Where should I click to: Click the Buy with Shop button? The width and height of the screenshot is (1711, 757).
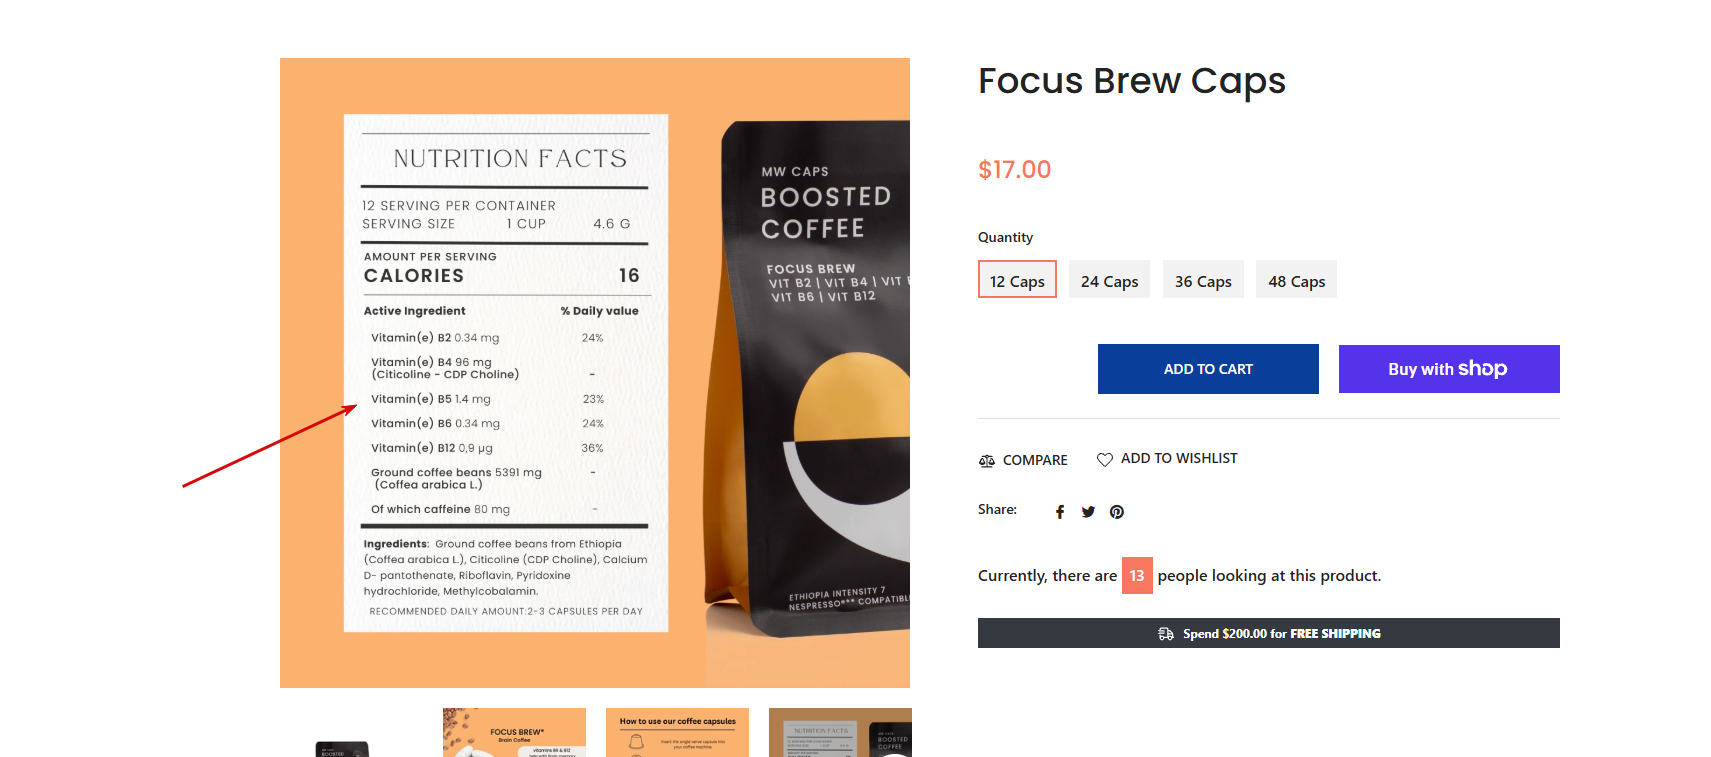tap(1448, 369)
